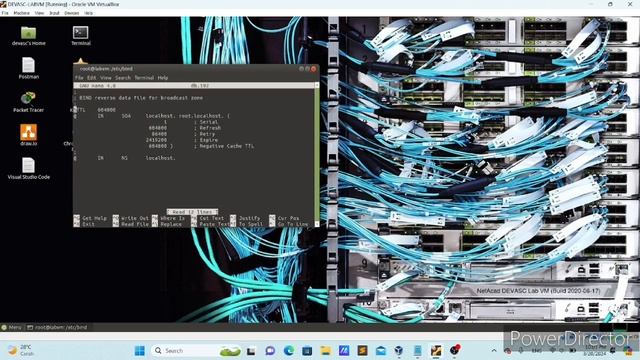Open VirtualBox Devices menu
This screenshot has width=640, height=360.
71,13
